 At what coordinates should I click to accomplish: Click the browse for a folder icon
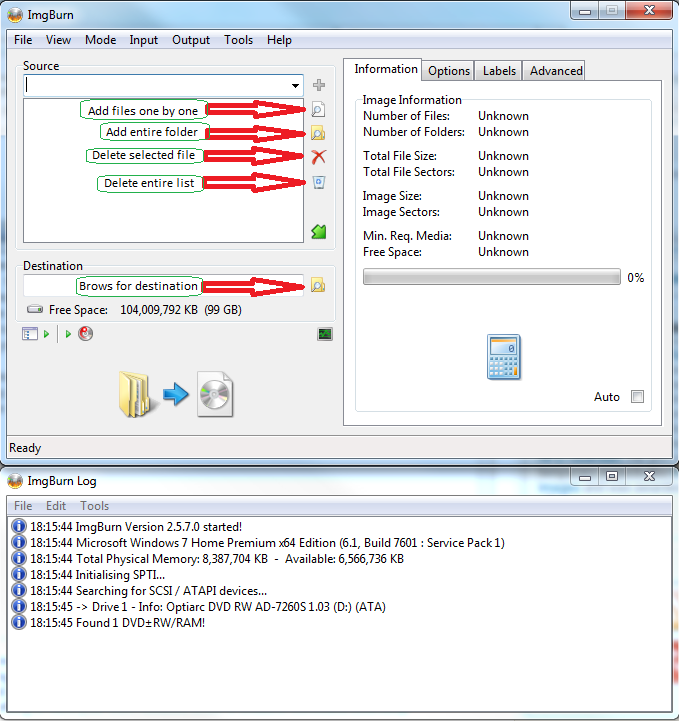tap(318, 133)
